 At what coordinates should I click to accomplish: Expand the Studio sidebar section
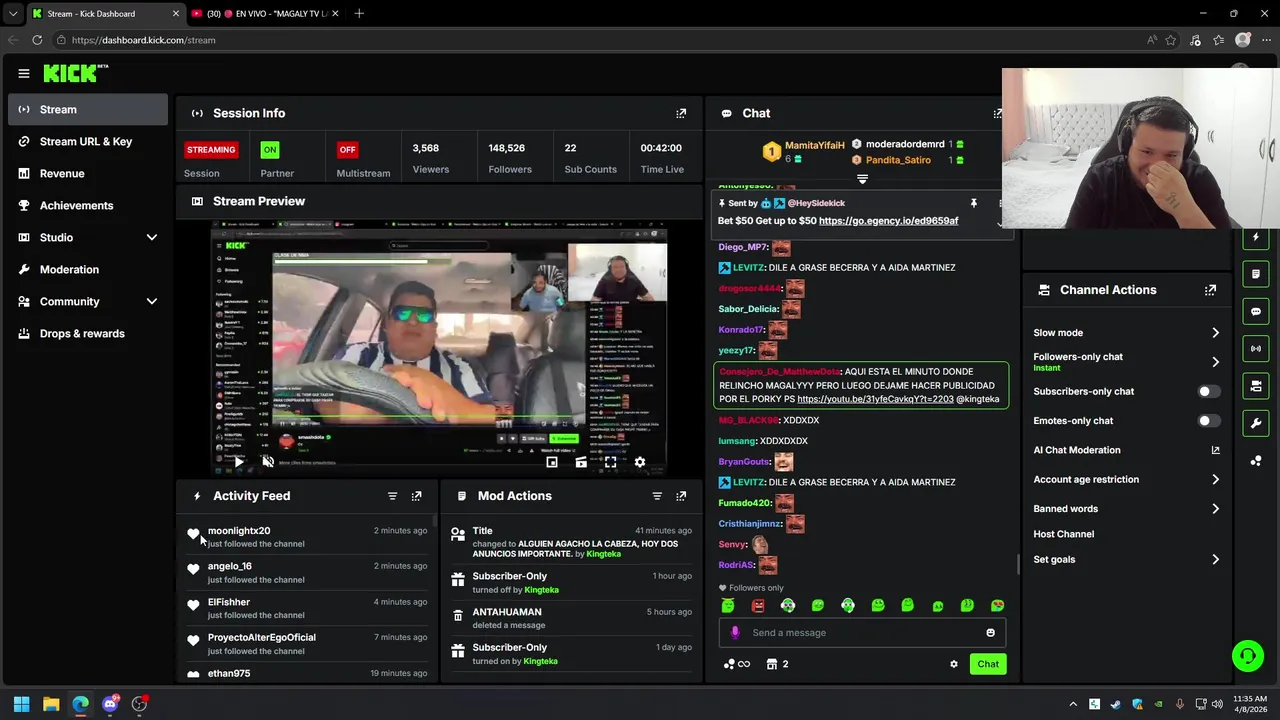[x=152, y=238]
